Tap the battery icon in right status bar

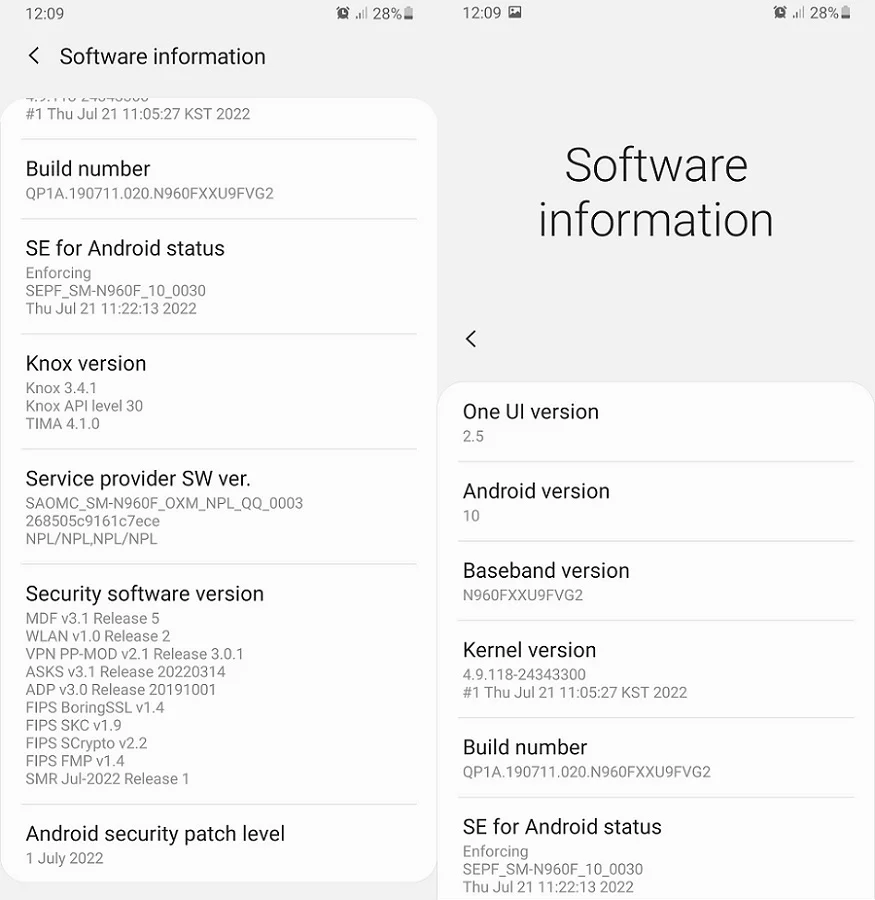click(845, 13)
